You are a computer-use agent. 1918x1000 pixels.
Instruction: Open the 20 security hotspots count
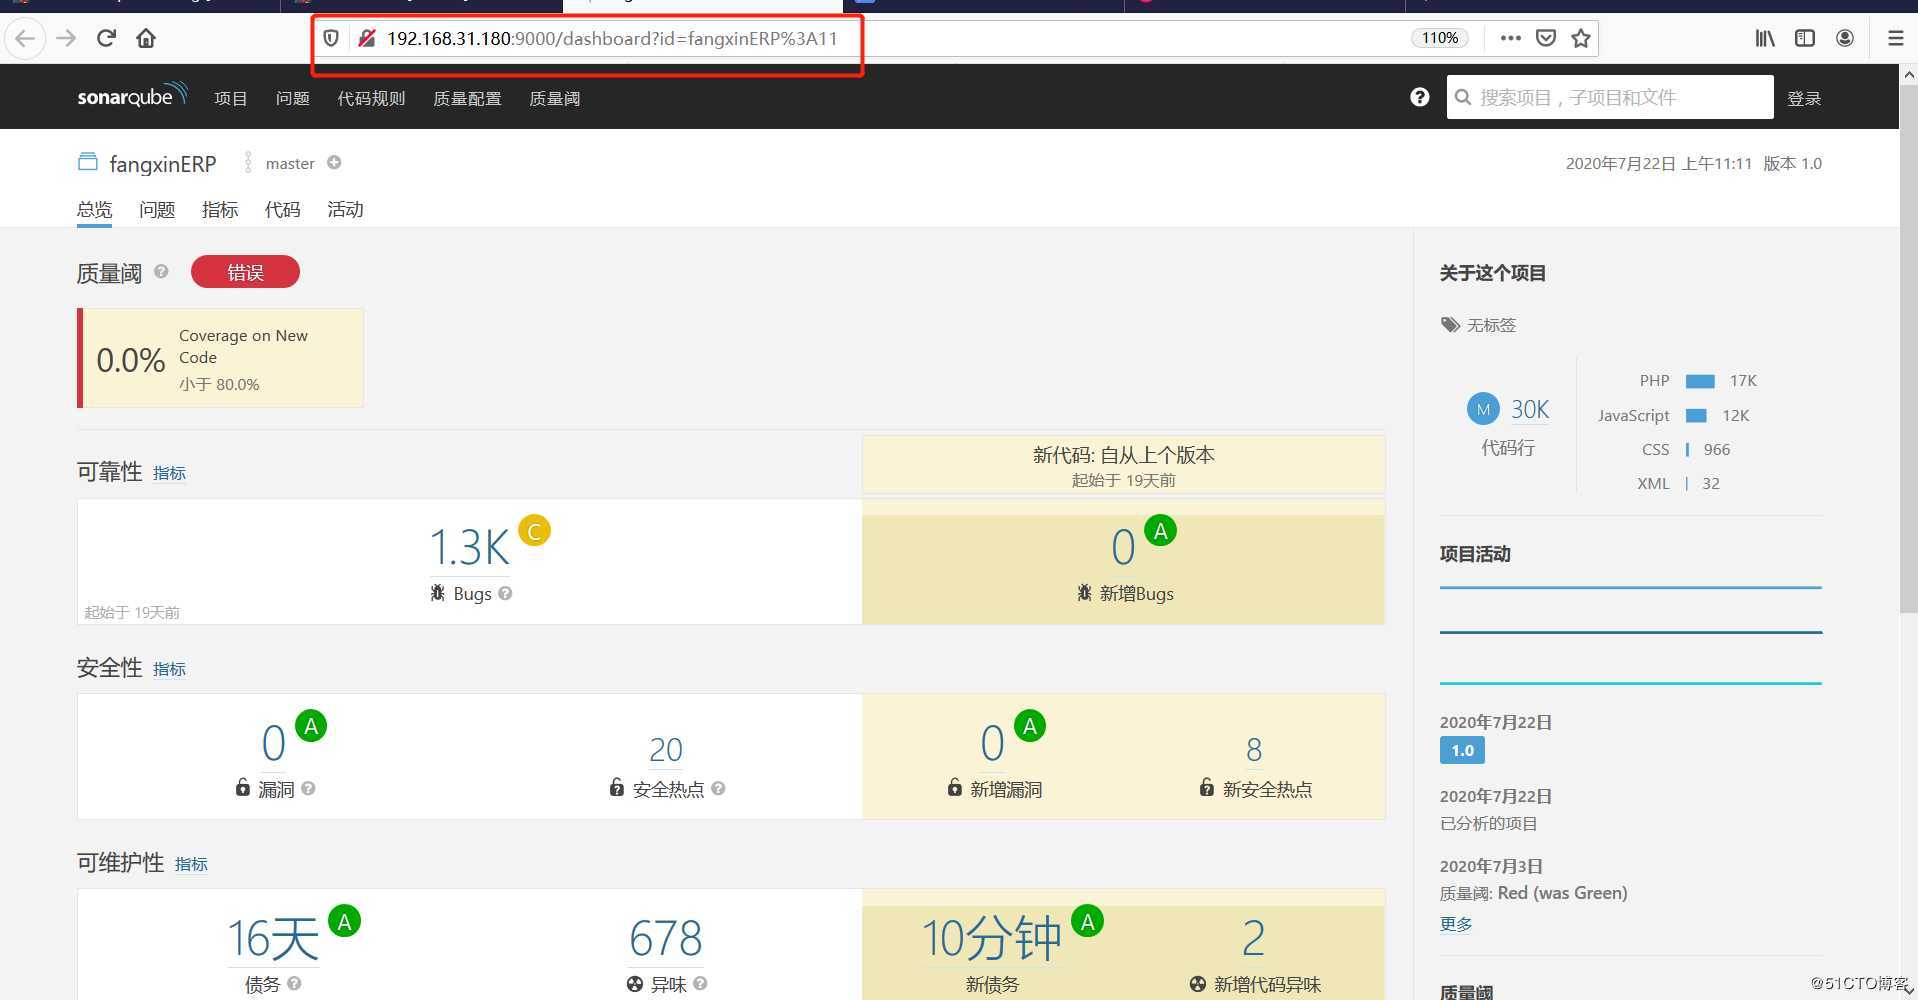(666, 749)
